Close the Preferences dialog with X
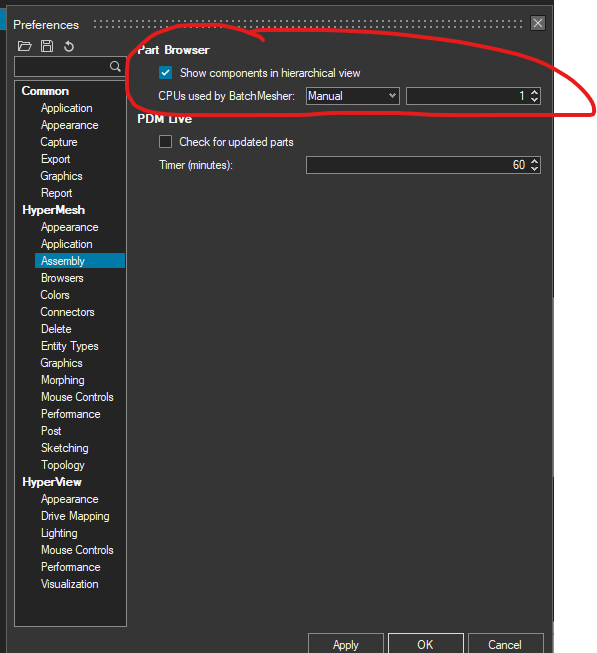This screenshot has width=597, height=653. (x=537, y=23)
